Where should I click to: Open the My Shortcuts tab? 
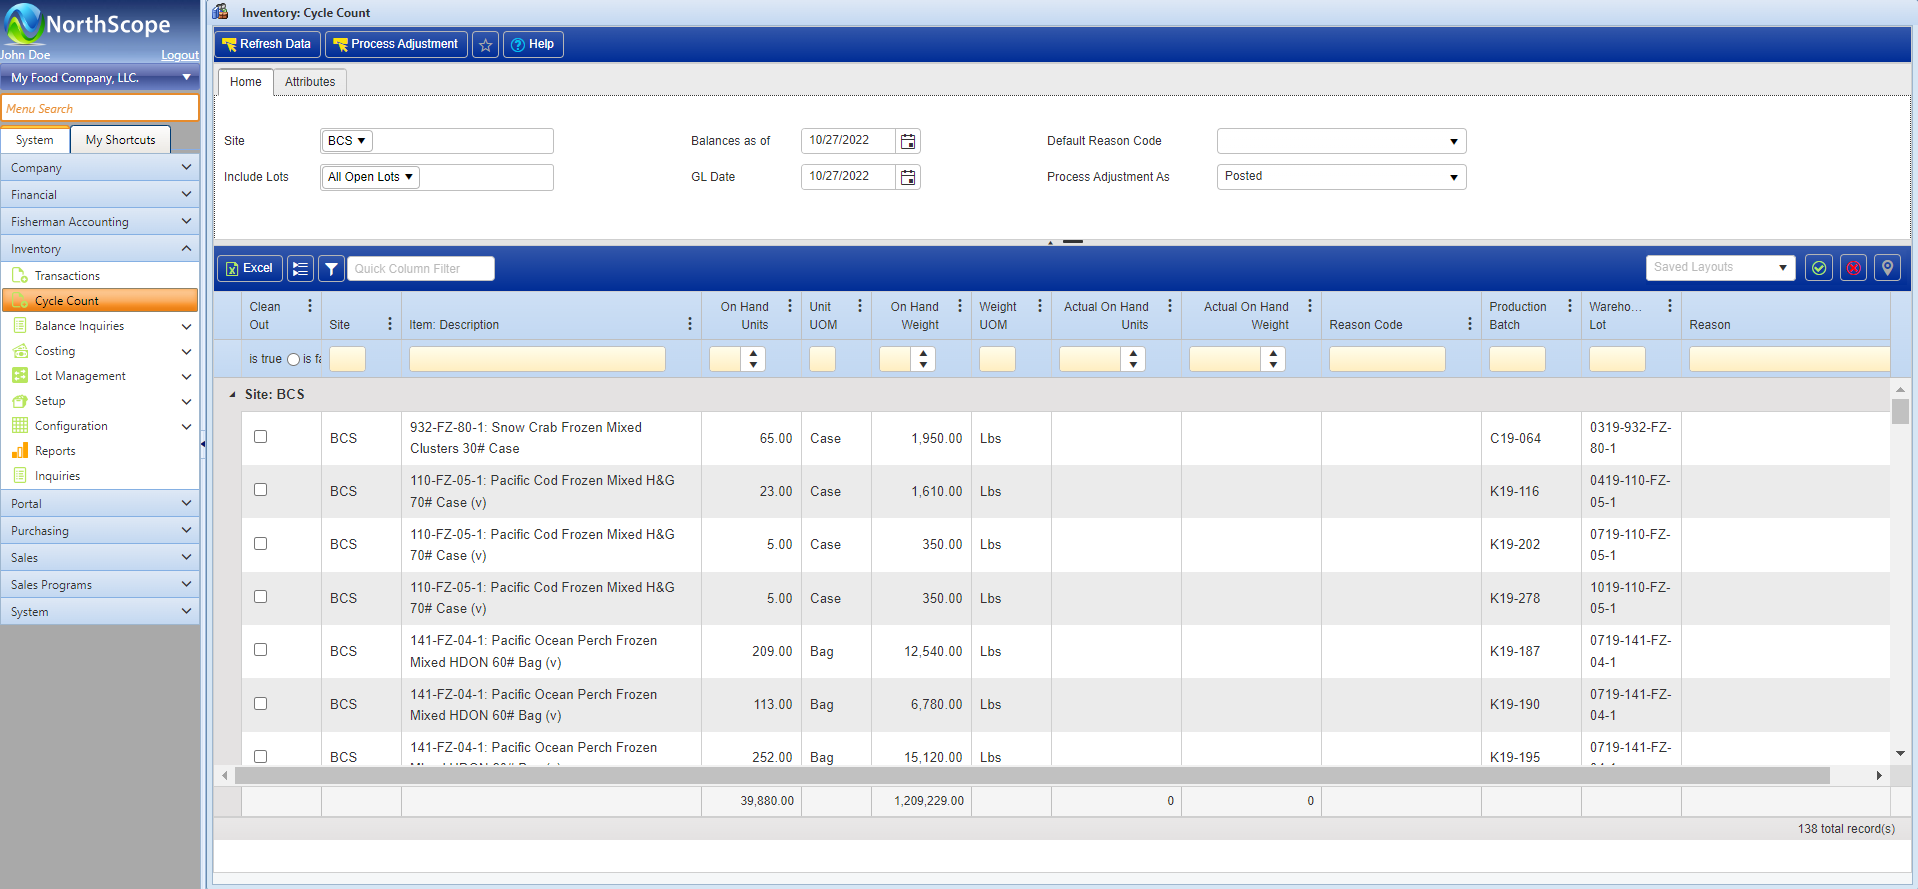coord(120,140)
